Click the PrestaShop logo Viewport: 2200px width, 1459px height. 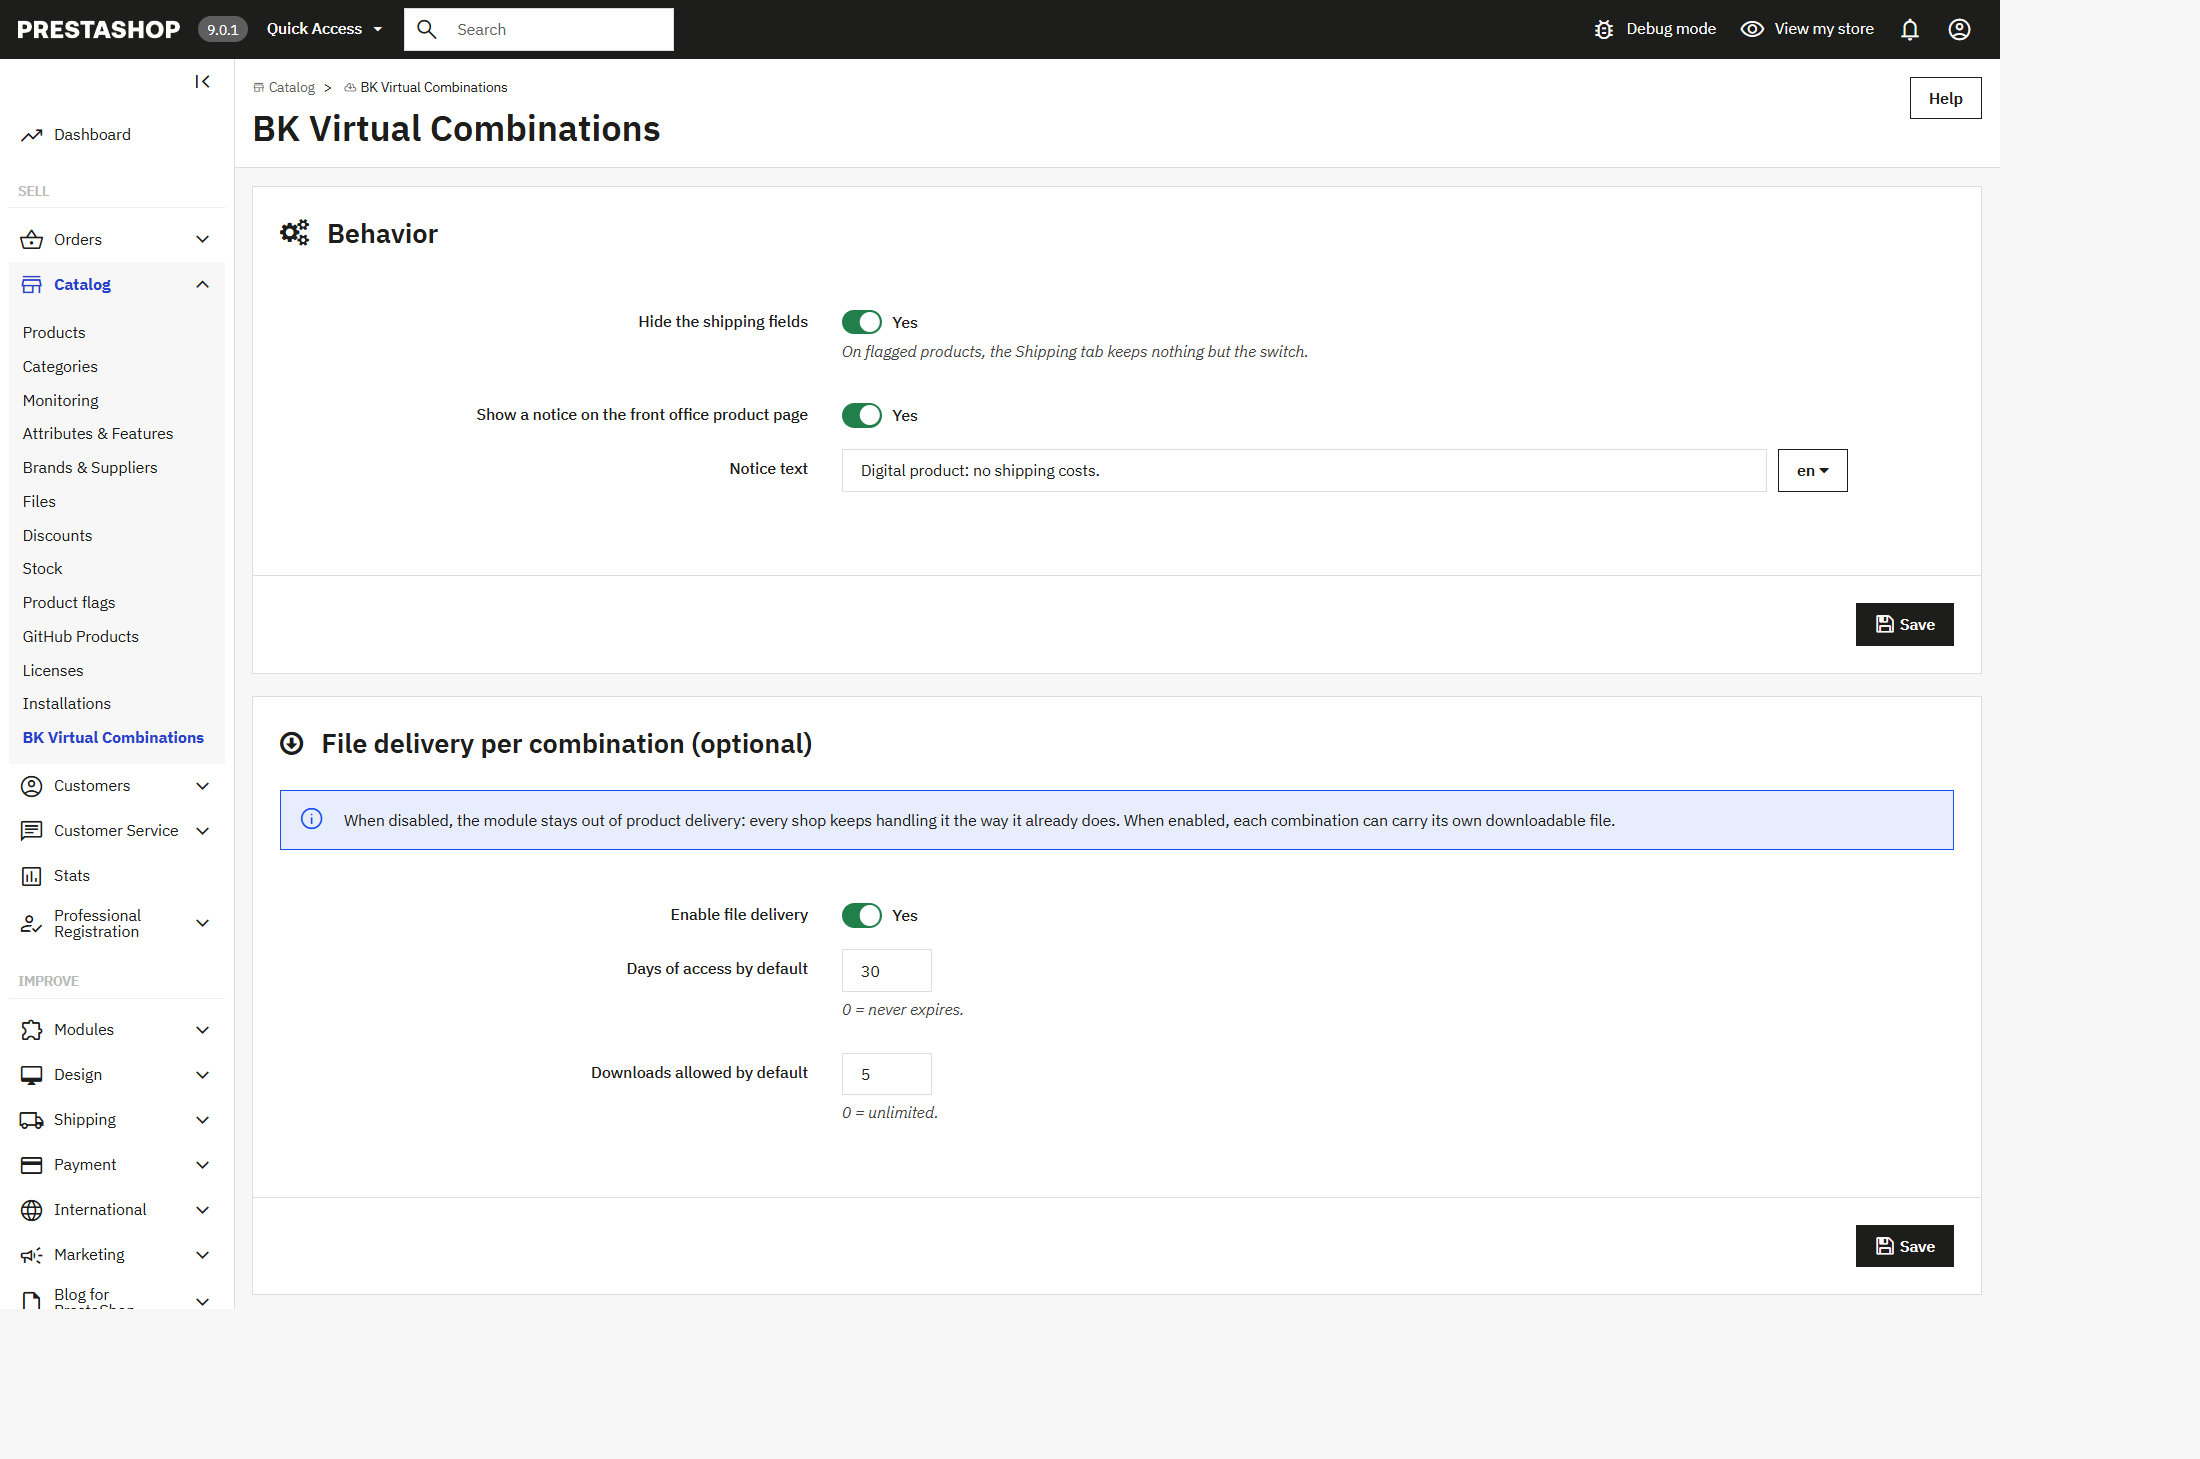pos(98,29)
